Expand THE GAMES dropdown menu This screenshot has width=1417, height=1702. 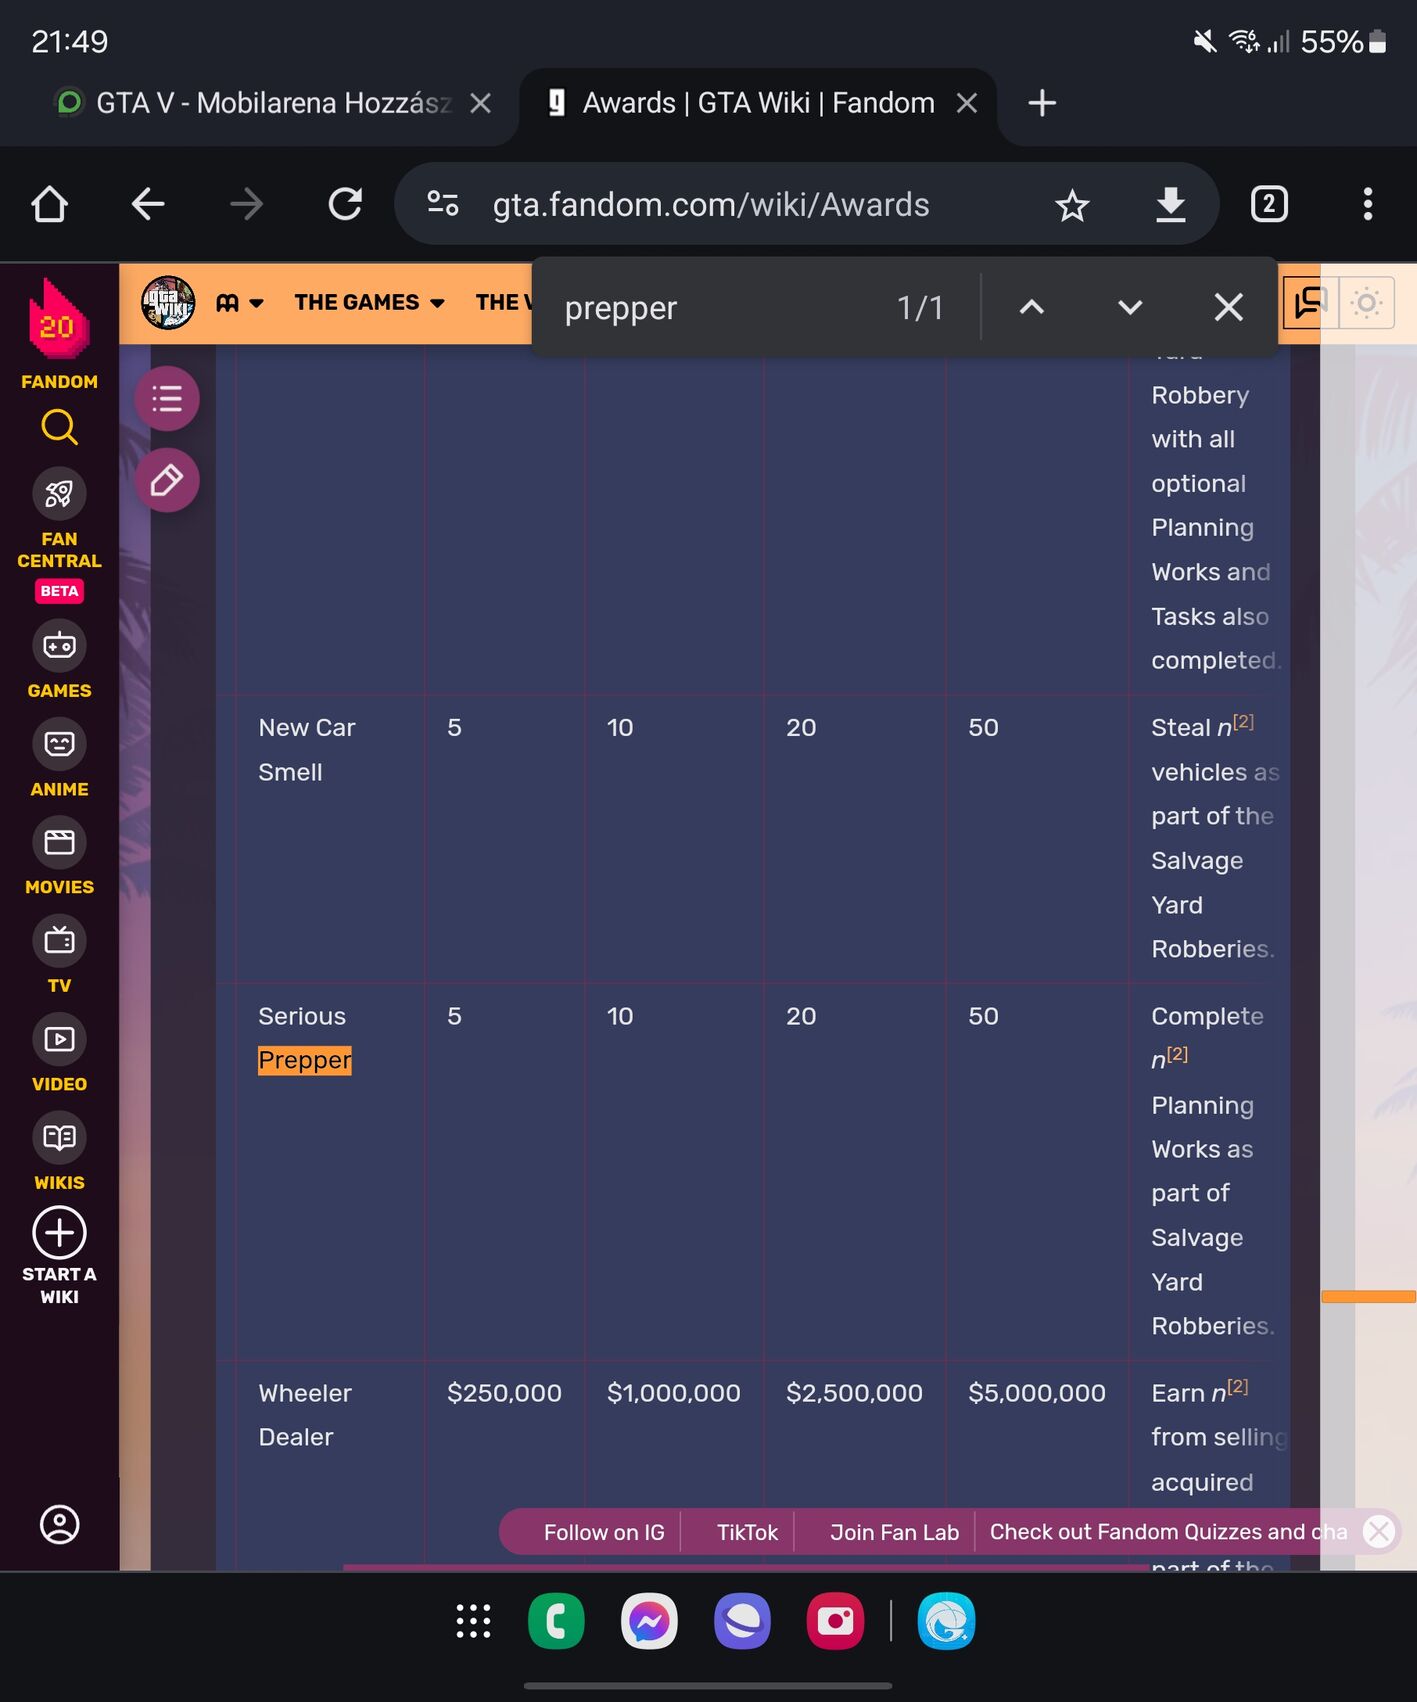[369, 302]
